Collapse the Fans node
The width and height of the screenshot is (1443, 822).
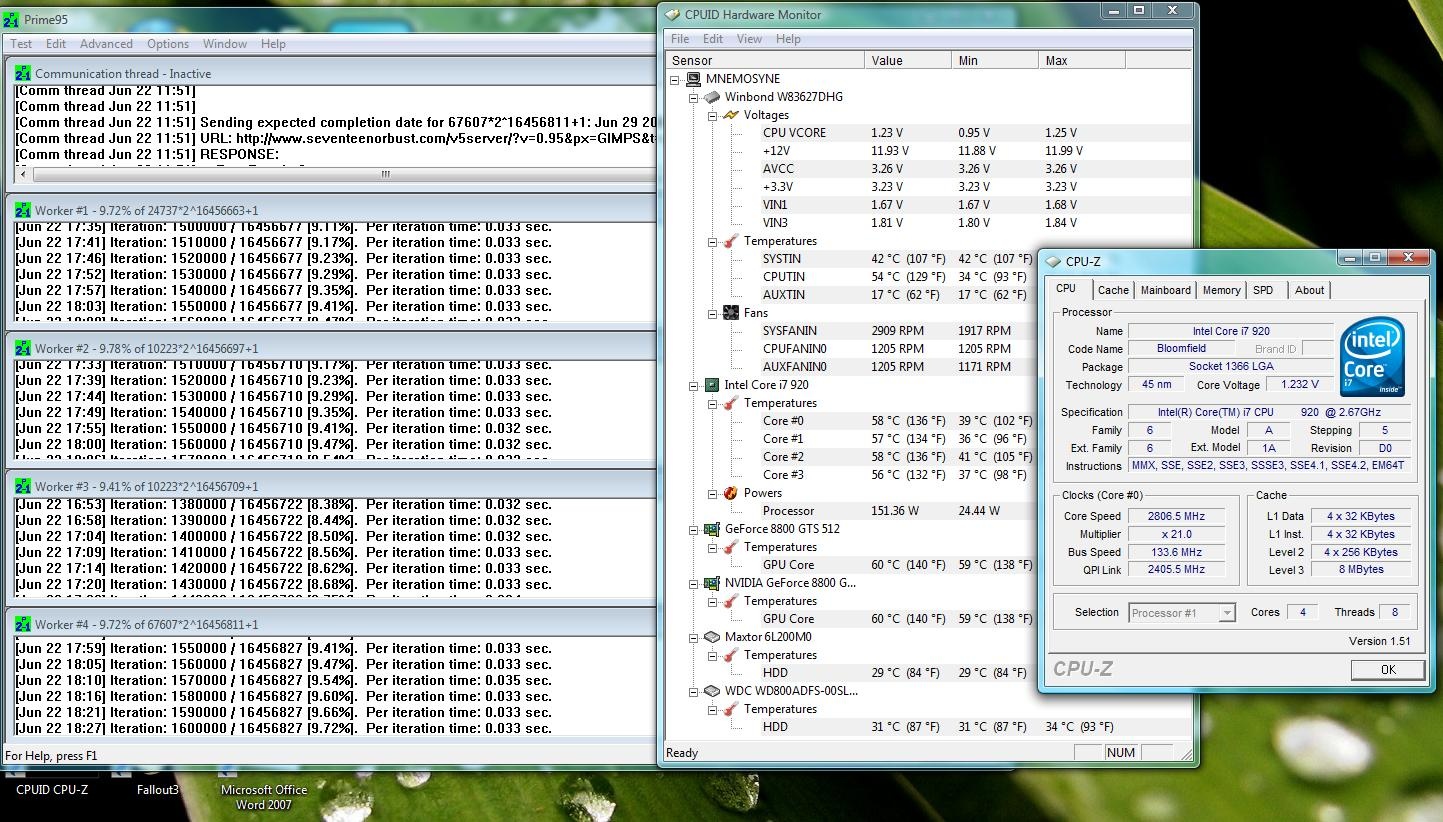click(x=714, y=313)
